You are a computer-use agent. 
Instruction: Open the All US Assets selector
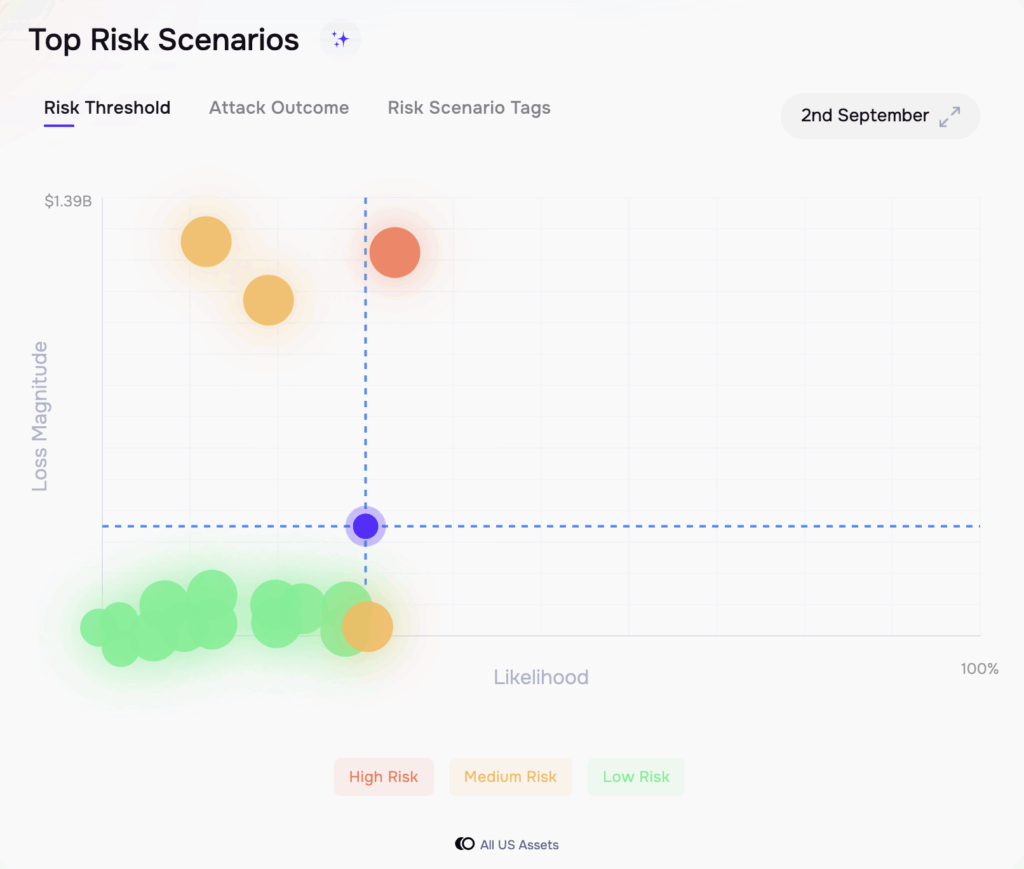[507, 844]
